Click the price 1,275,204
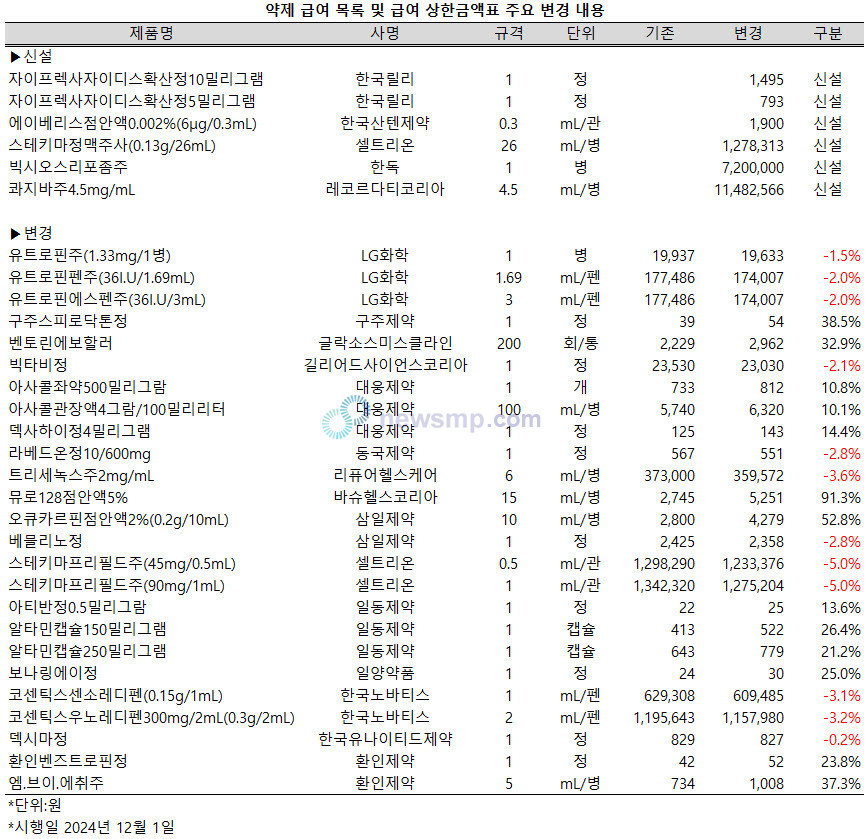 click(x=753, y=586)
